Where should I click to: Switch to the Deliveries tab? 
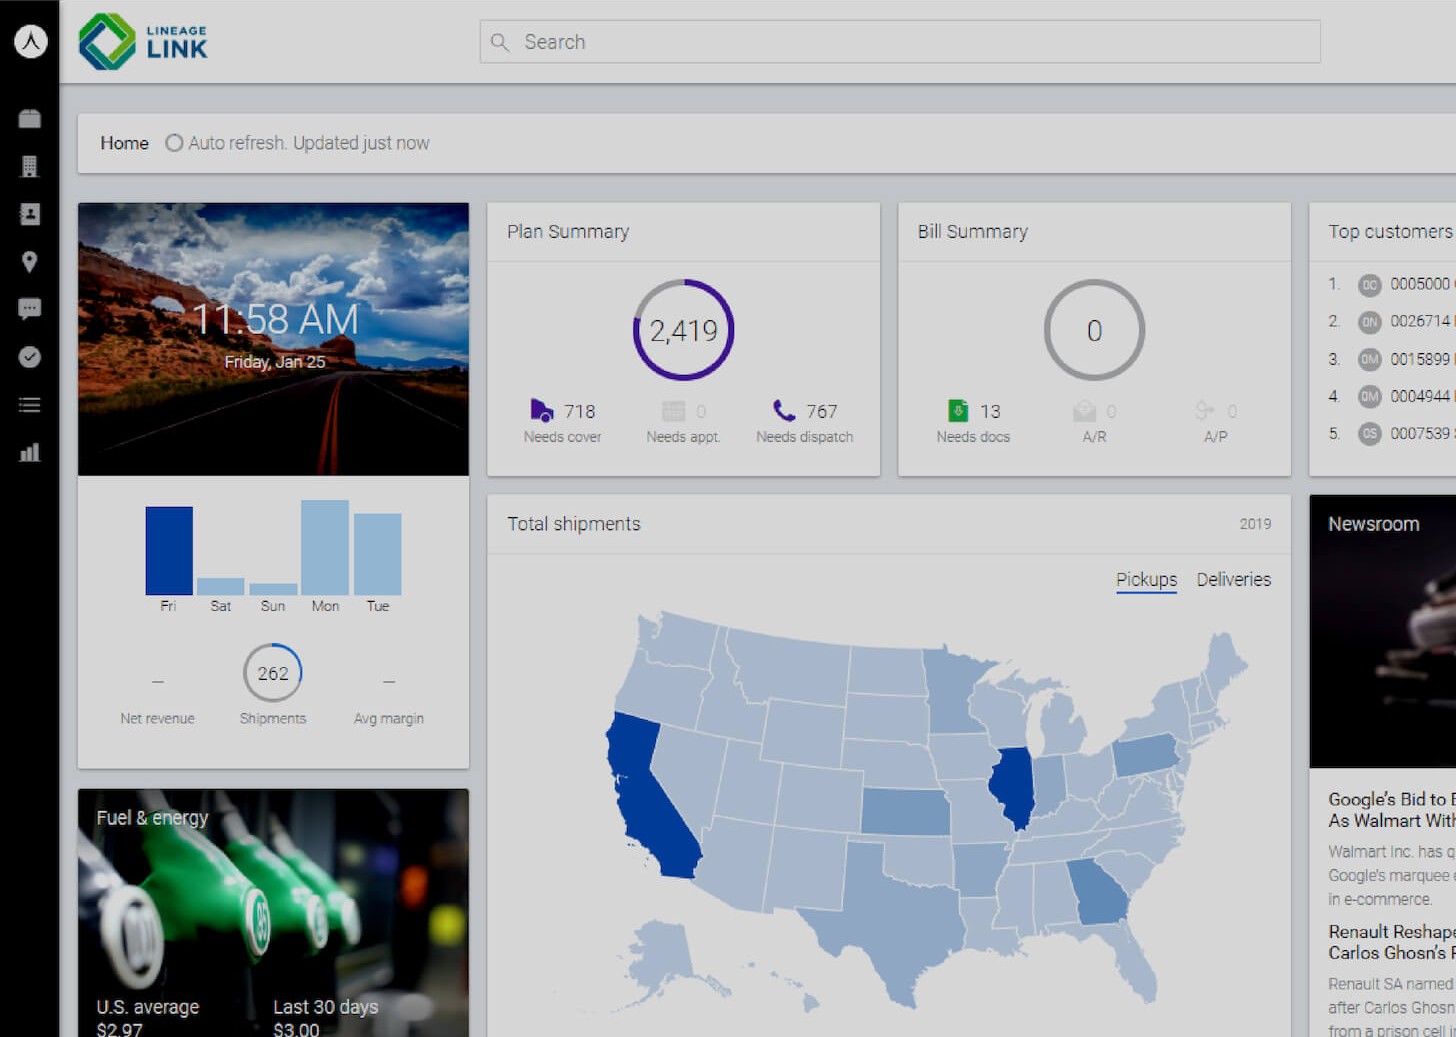(x=1233, y=580)
